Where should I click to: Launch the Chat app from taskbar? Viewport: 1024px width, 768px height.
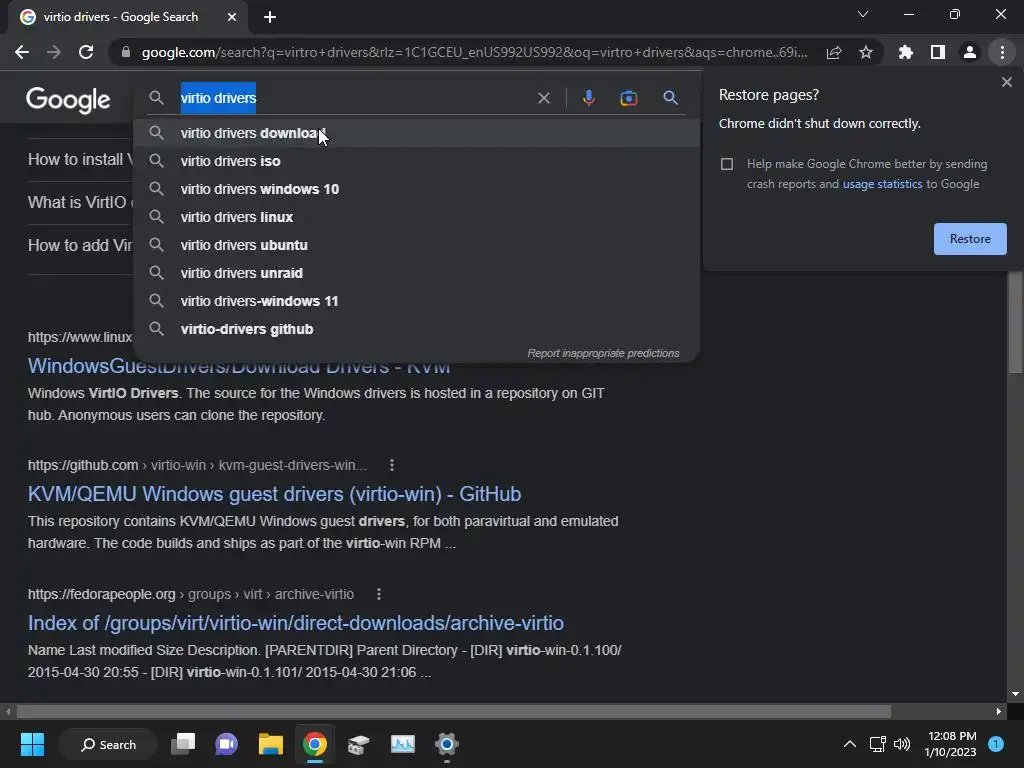227,744
